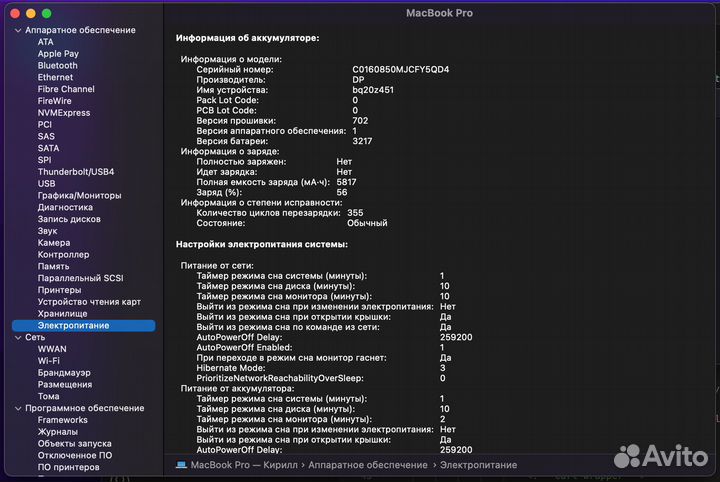720x482 pixels.
Task: Click the Аппаратное обеспечение sidebar header label
Action: [x=80, y=30]
